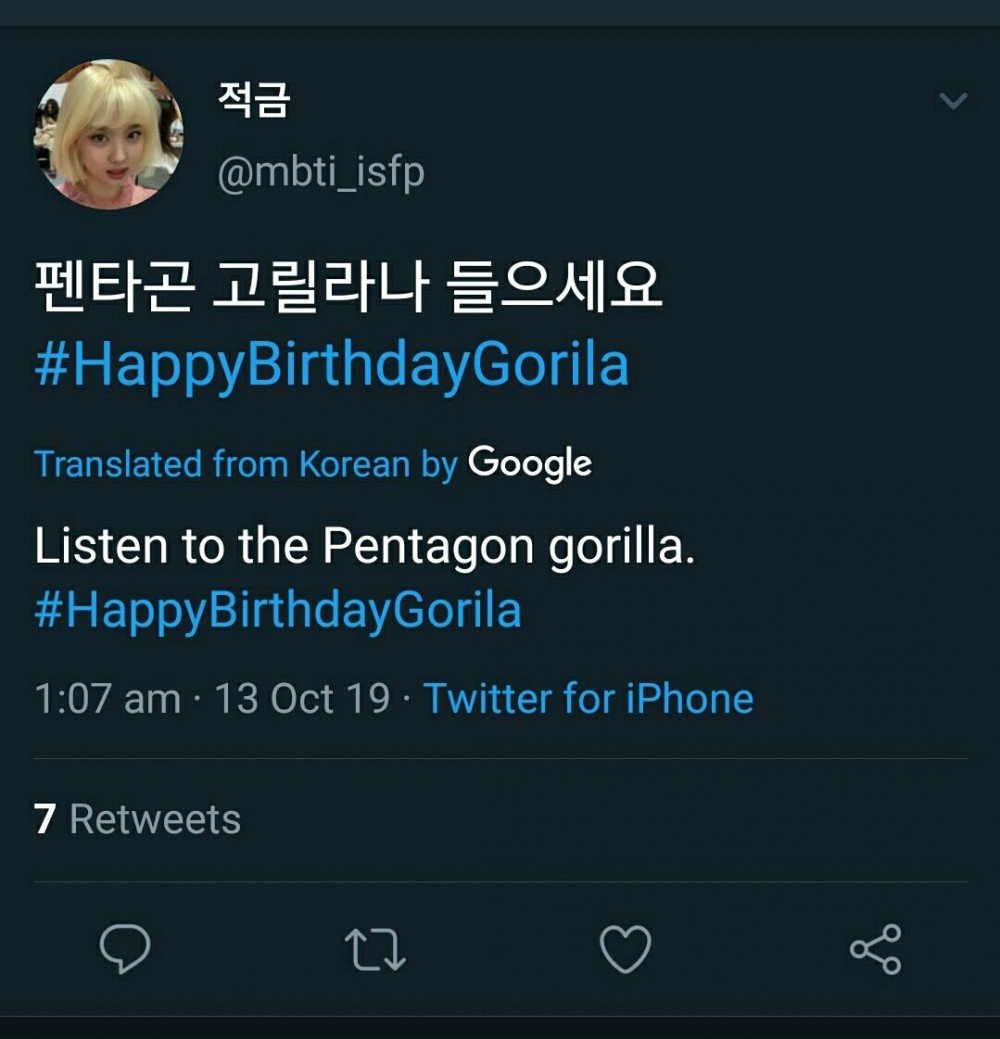Viewport: 1000px width, 1039px height.
Task: Open the blue #HappyBirthdayGorila hashtag under Korean text
Action: (x=331, y=366)
